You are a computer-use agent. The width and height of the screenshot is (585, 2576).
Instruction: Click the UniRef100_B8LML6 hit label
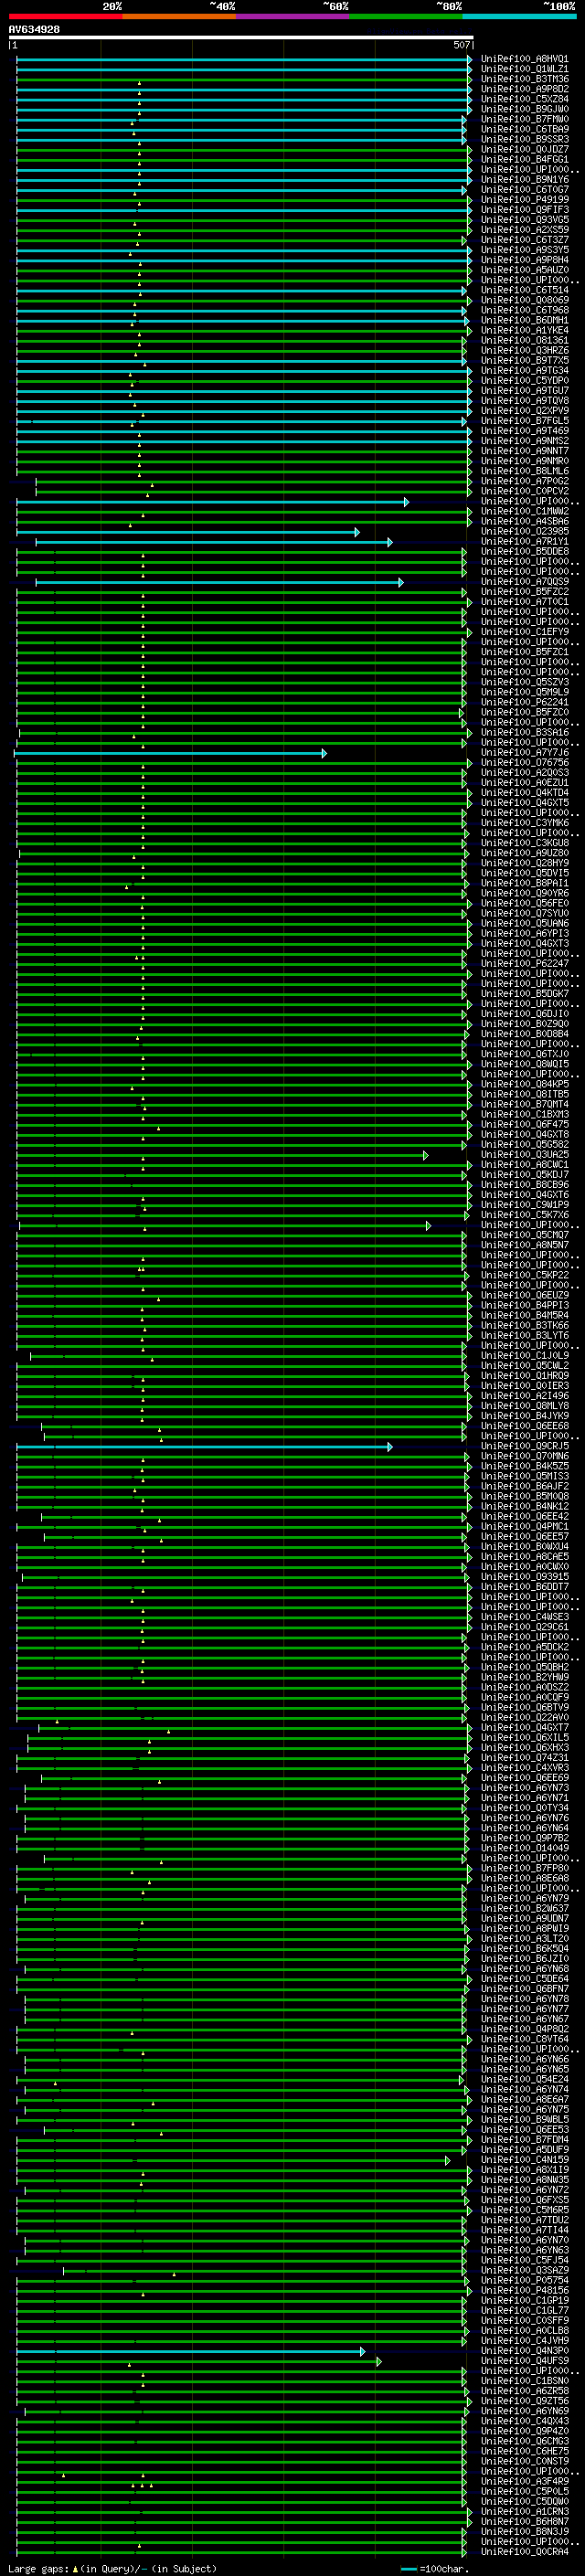click(524, 471)
